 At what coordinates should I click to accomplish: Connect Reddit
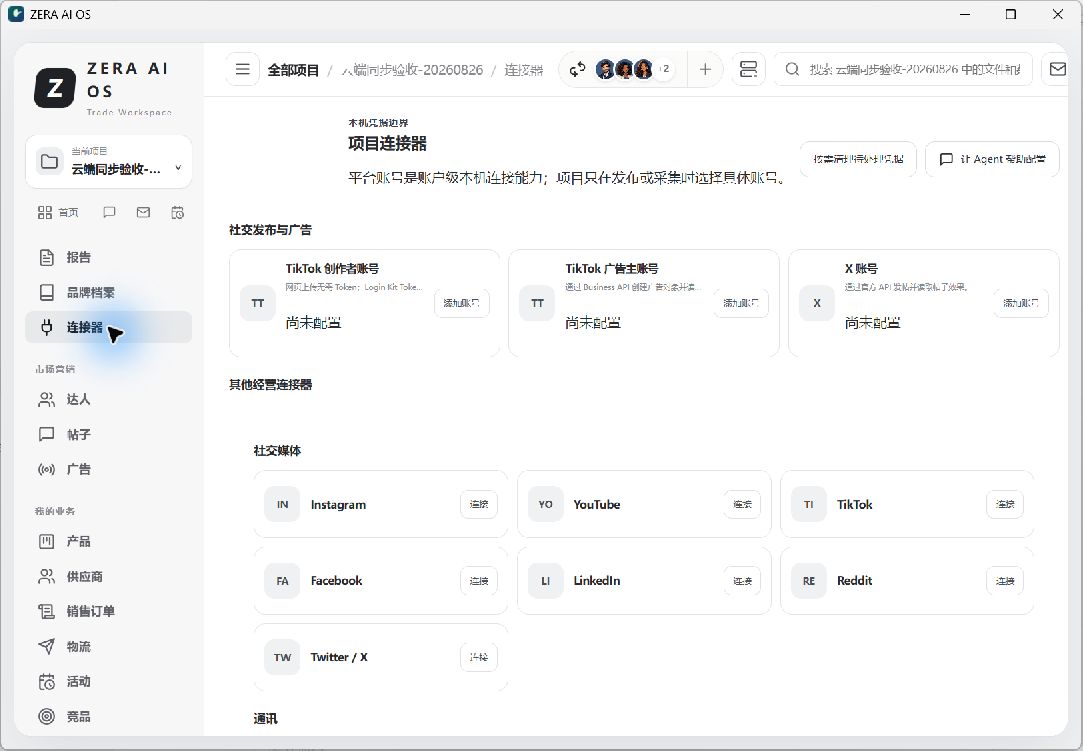coord(1005,581)
